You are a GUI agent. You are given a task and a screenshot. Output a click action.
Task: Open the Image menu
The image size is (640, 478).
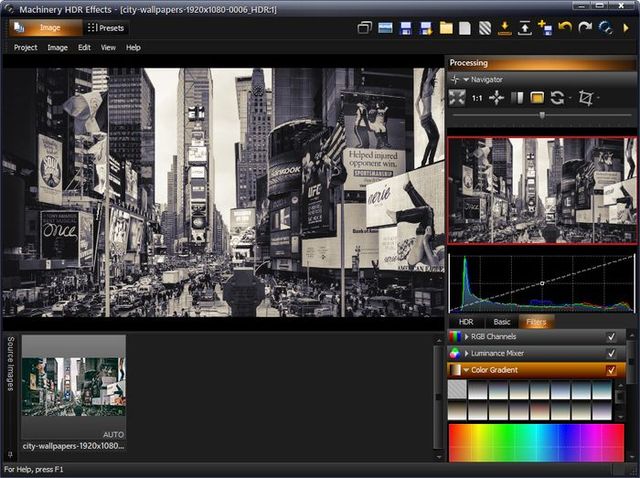(57, 47)
